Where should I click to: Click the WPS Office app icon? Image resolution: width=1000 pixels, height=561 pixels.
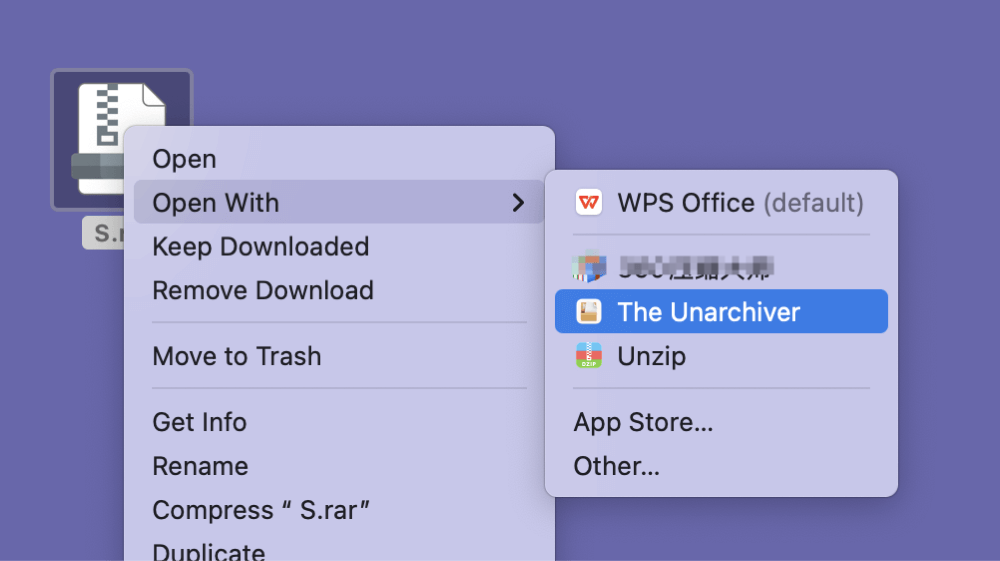(x=589, y=203)
